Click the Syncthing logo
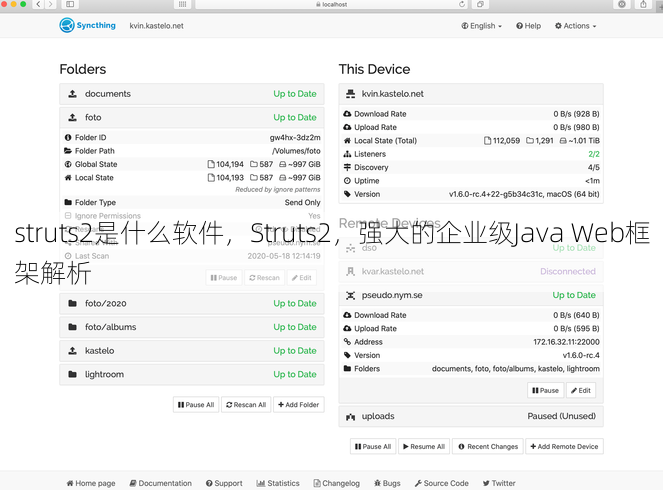Viewport: 663px width, 490px height. click(x=88, y=25)
